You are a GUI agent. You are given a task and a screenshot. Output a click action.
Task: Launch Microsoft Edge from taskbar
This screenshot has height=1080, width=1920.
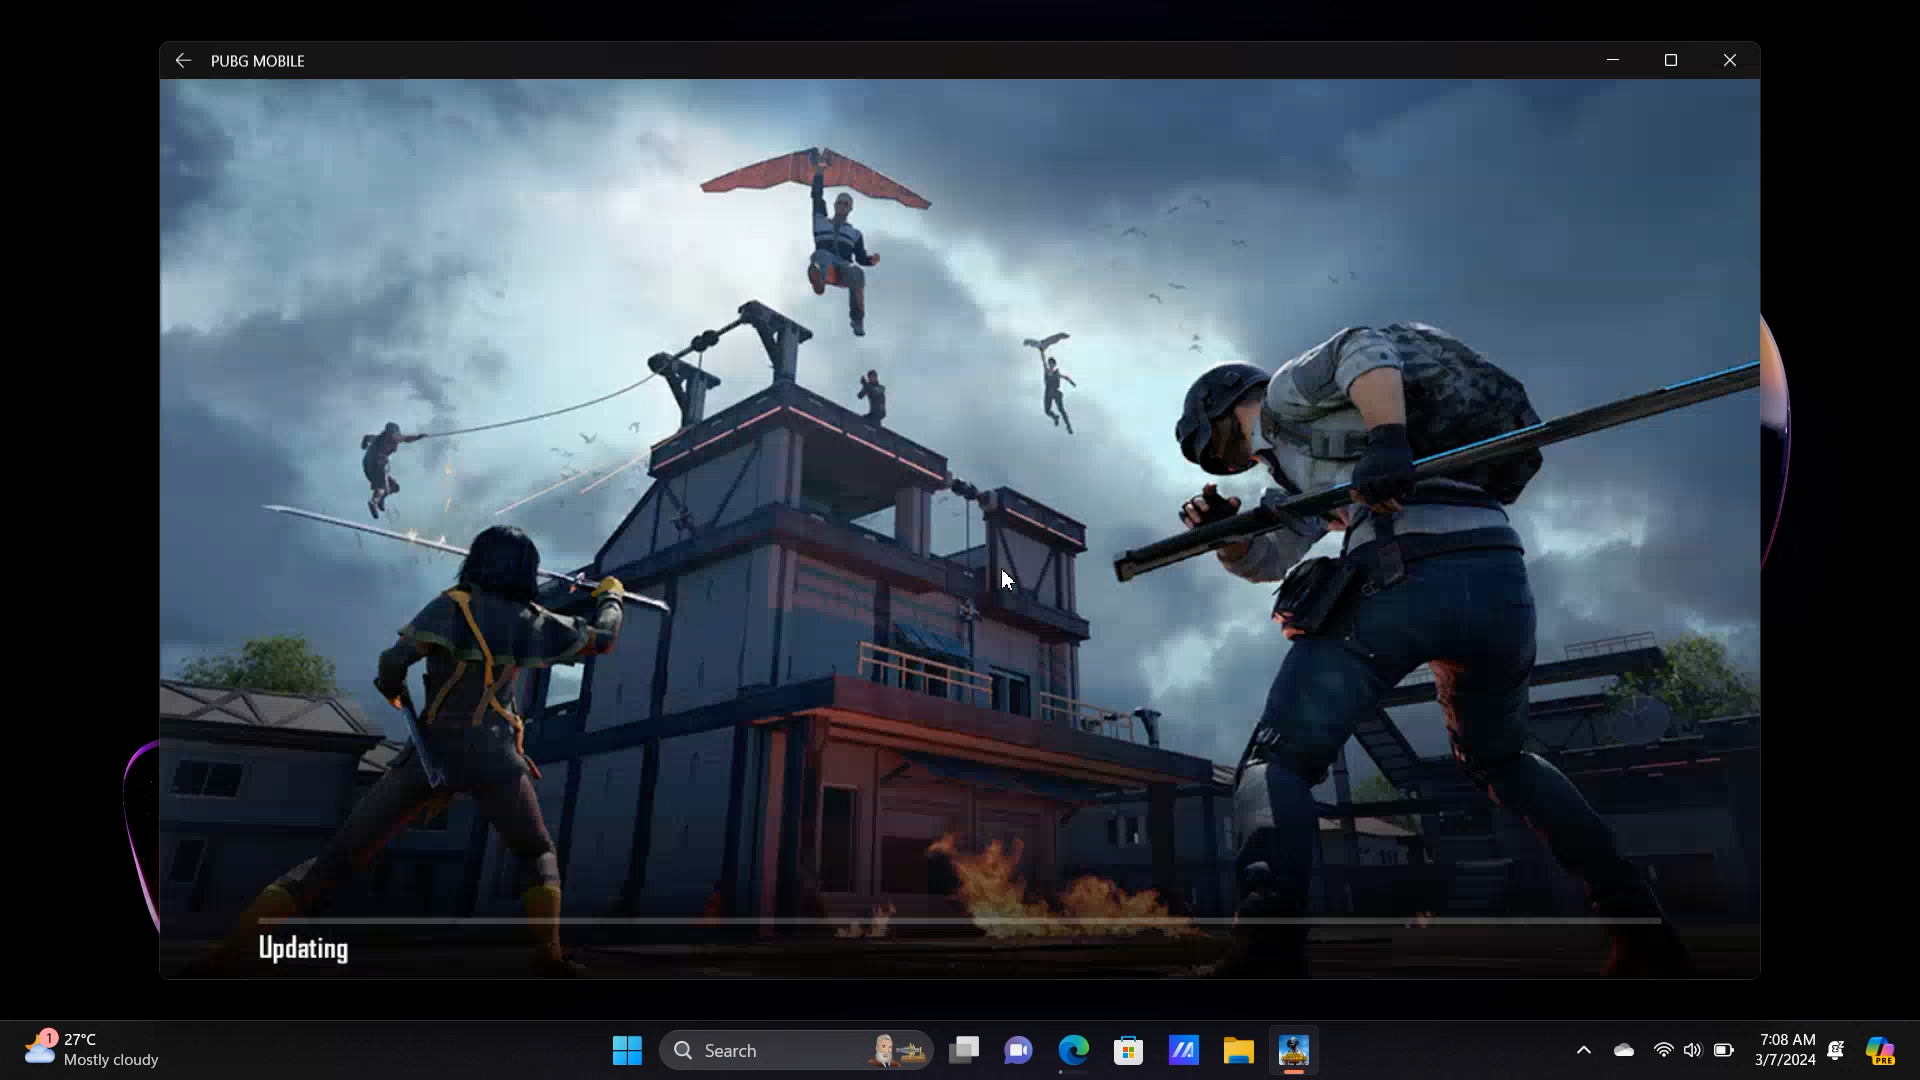(1073, 1050)
